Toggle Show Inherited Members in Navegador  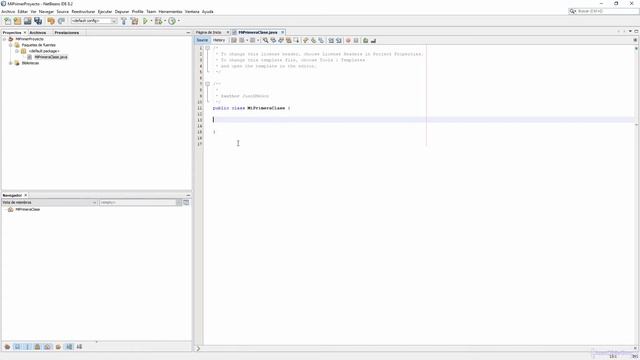coord(7,347)
